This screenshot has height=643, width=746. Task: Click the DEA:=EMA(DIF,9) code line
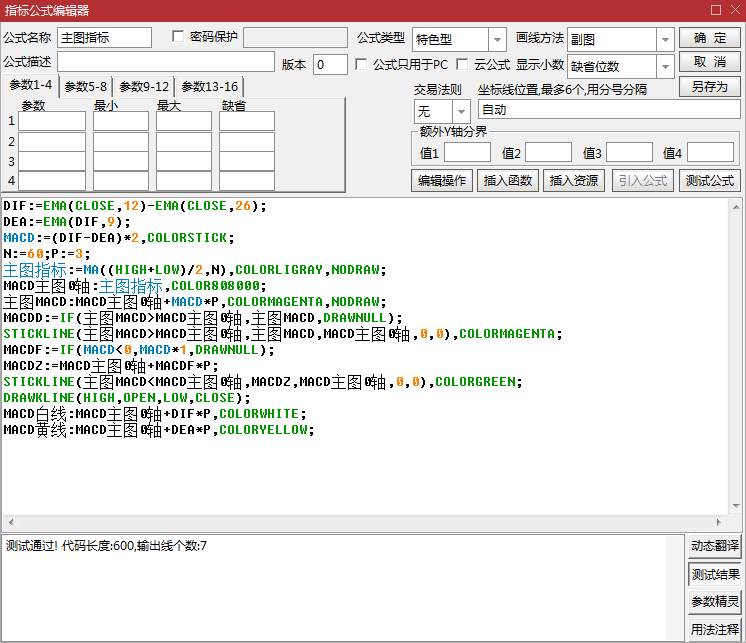tap(67, 222)
